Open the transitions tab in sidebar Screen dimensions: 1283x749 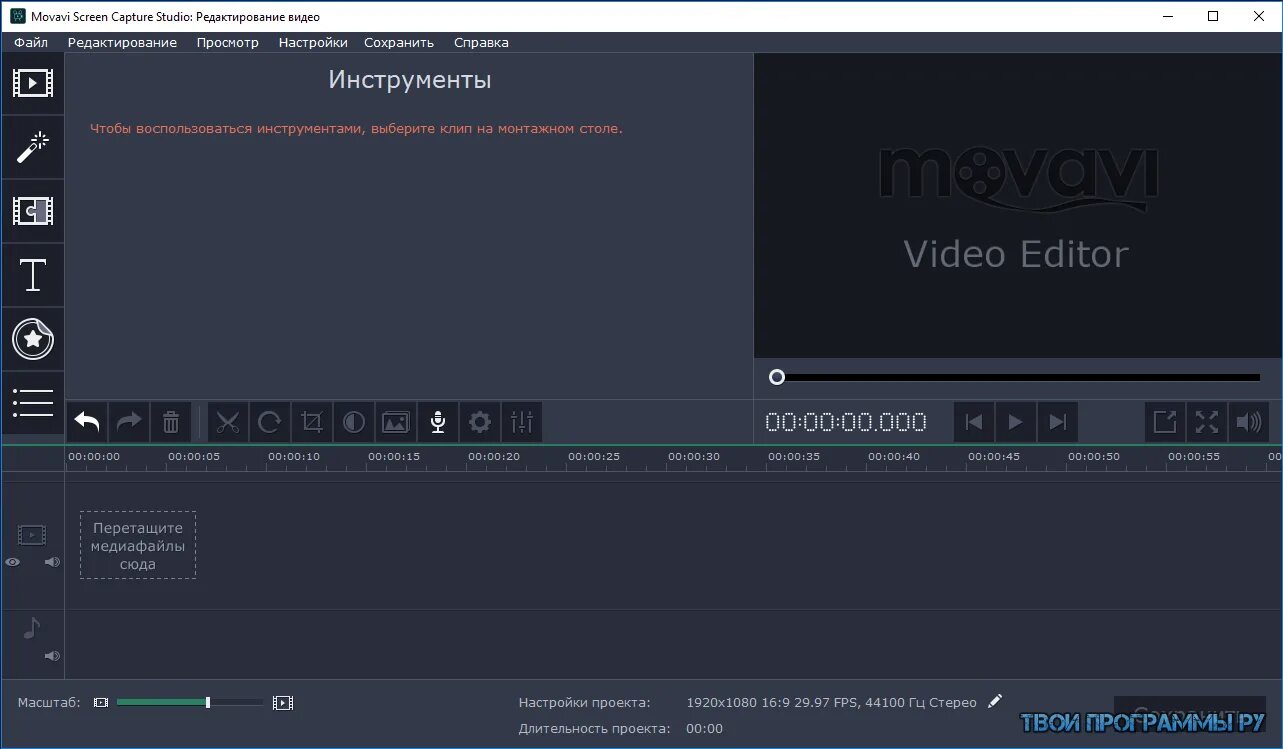[32, 211]
